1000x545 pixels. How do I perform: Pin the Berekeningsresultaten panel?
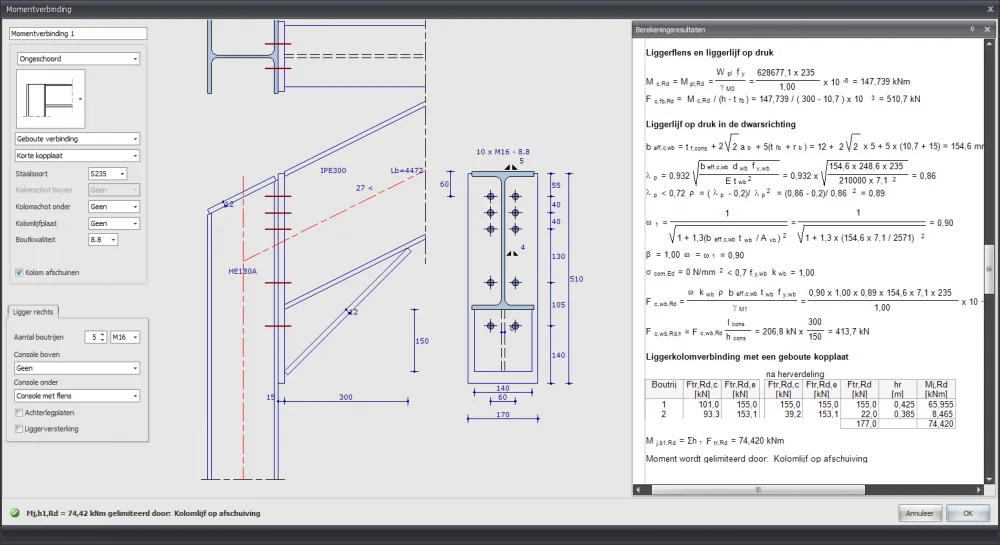pyautogui.click(x=973, y=29)
